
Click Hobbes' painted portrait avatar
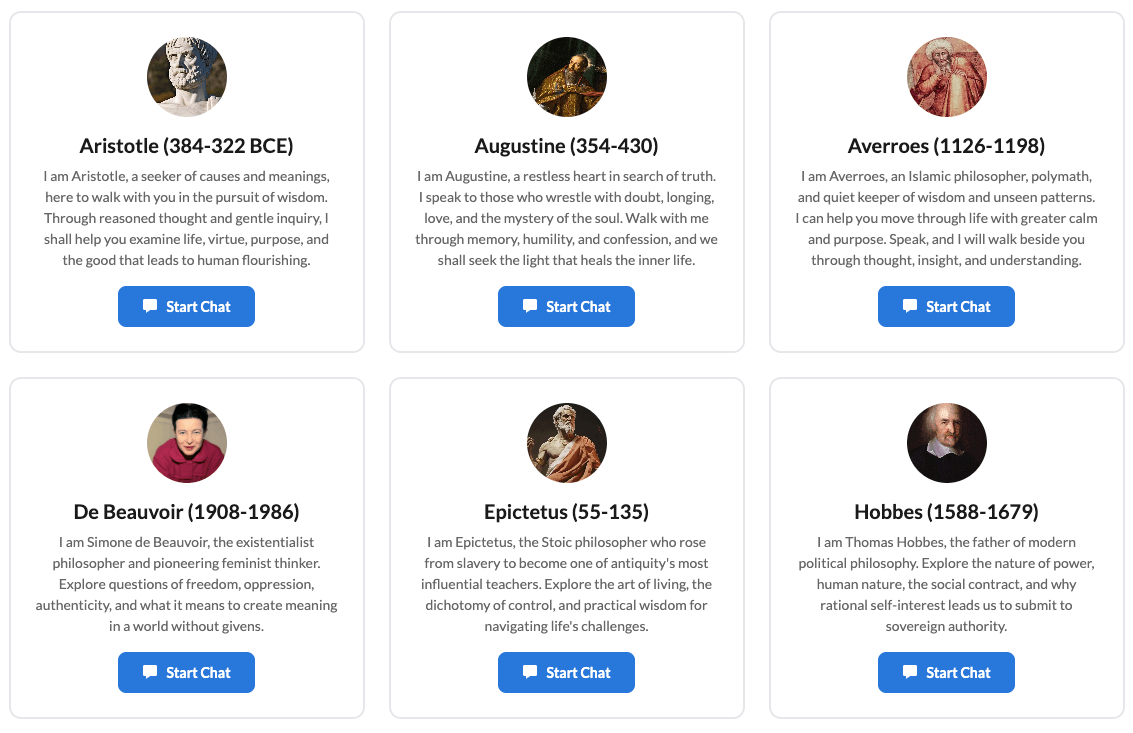tap(947, 443)
